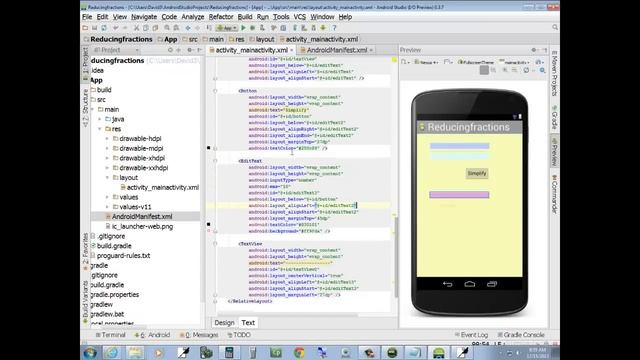Click the Back navigation arrow icon
This screenshot has height=360, width=640.
pos(188,28)
